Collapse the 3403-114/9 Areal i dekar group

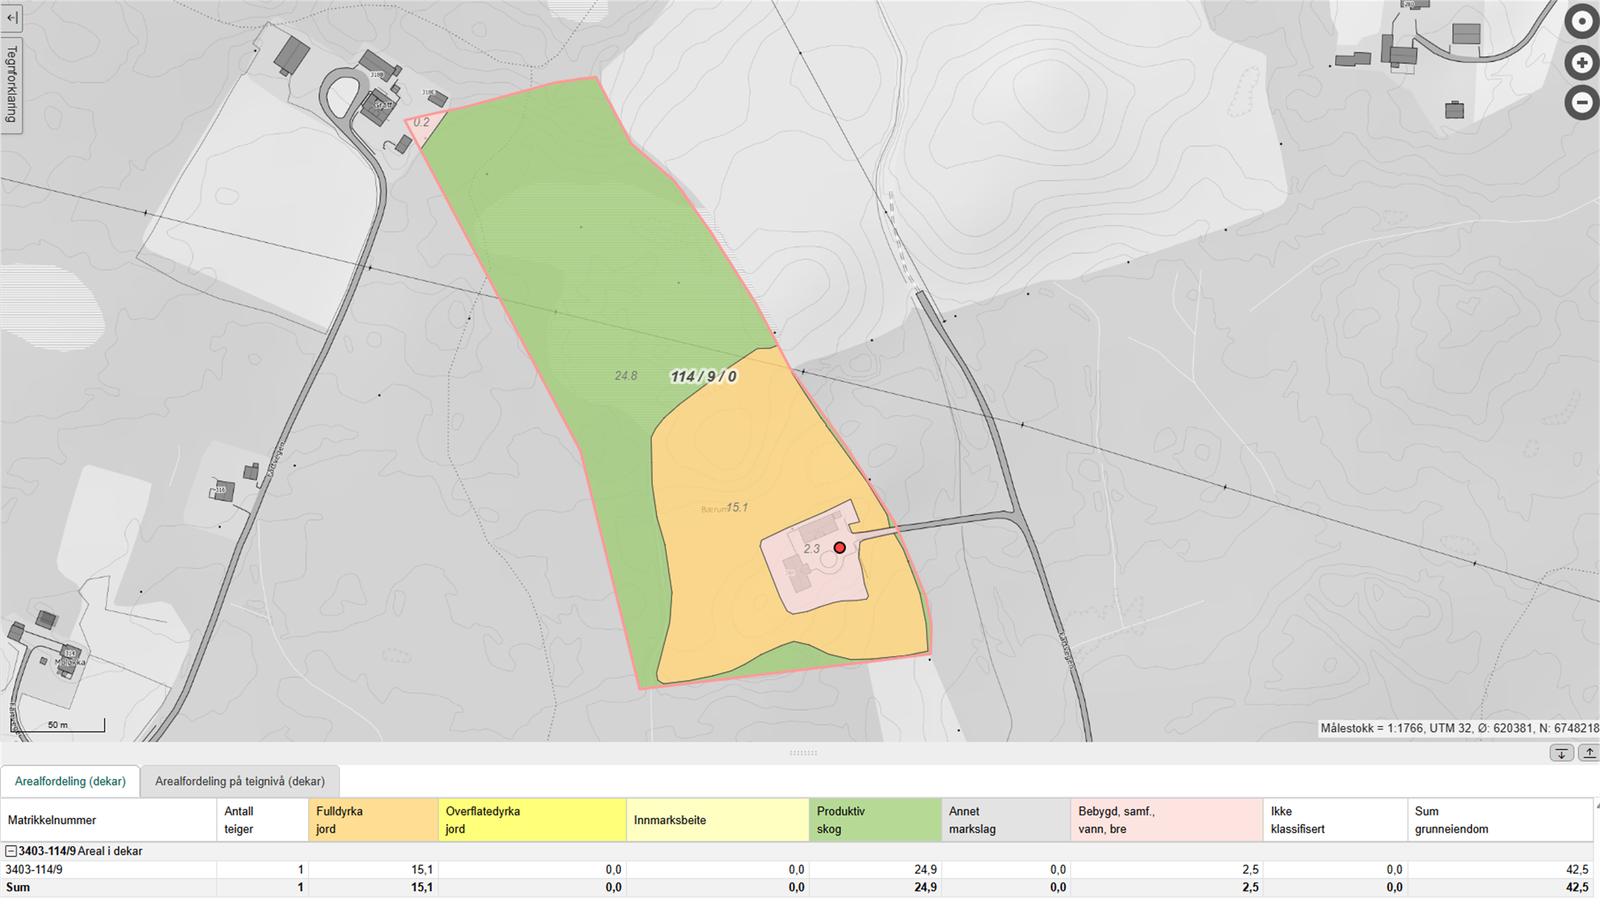11,851
